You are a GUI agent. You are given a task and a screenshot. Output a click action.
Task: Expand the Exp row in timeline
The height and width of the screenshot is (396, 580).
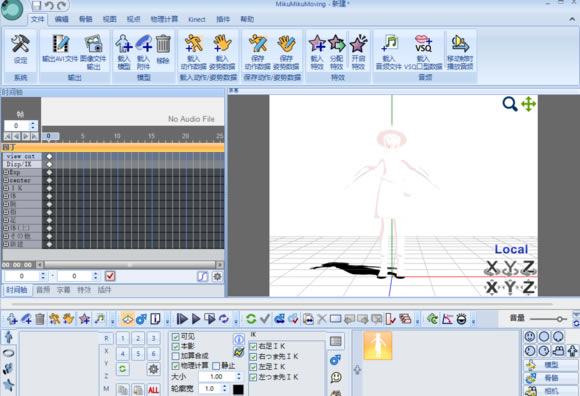[x=6, y=172]
